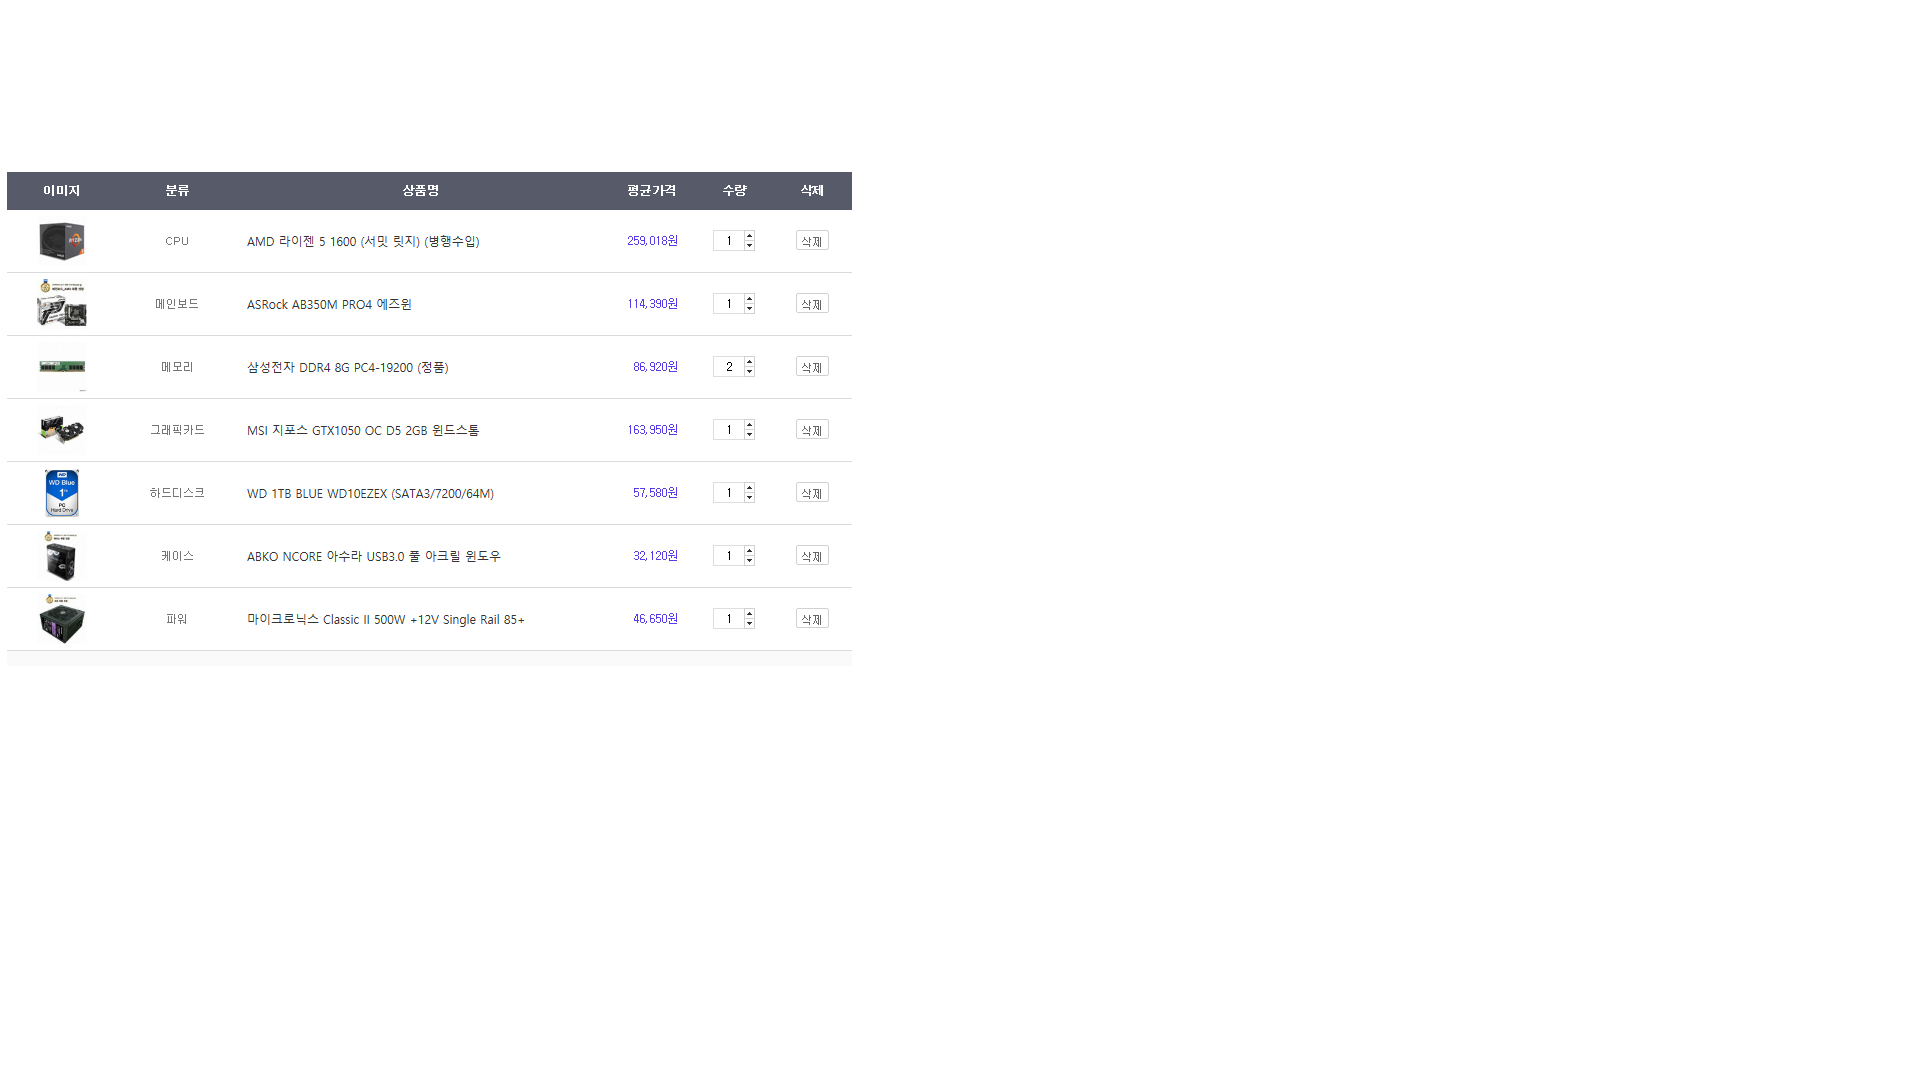Increase quantity of the ABKO NCORE case
This screenshot has width=1920, height=1080.
click(x=750, y=551)
